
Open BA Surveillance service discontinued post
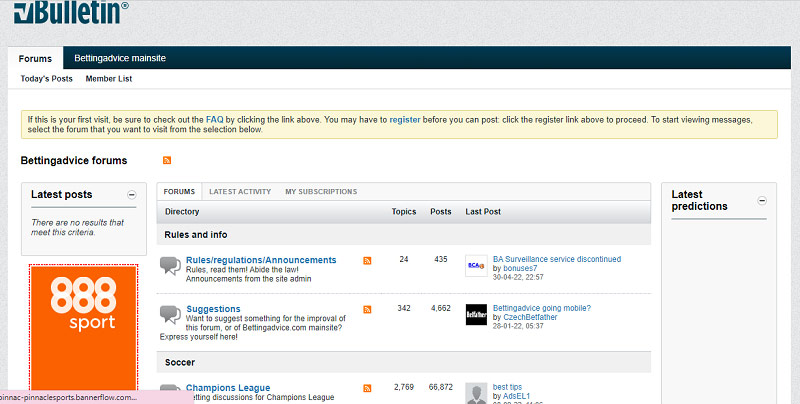pos(557,259)
